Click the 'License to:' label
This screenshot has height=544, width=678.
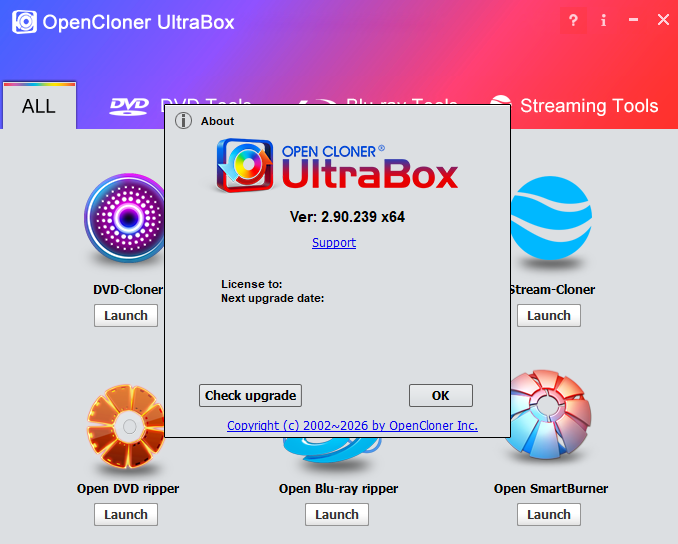[252, 284]
